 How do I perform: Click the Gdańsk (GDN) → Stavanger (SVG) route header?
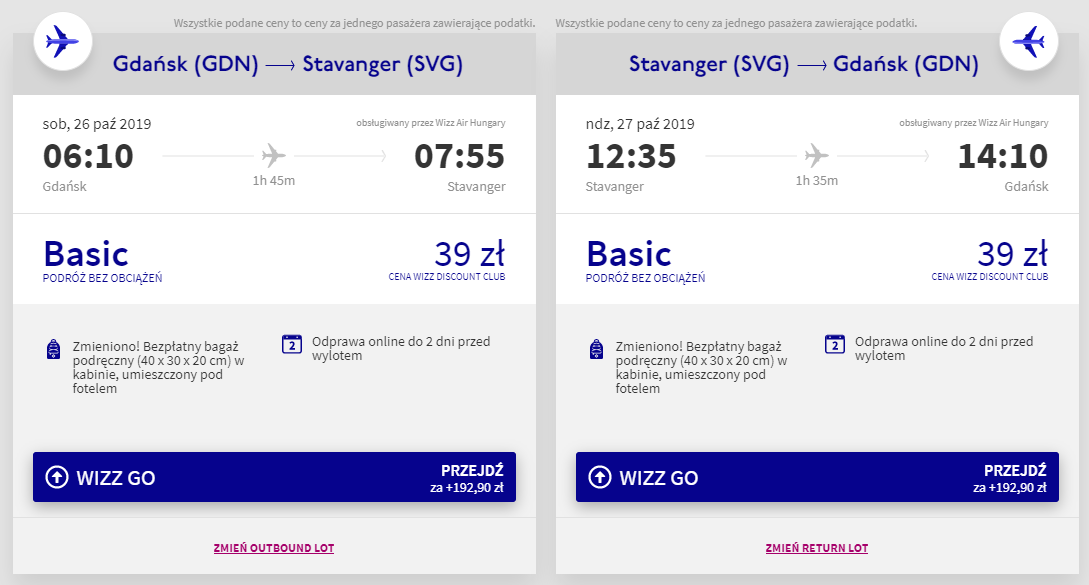(x=288, y=65)
